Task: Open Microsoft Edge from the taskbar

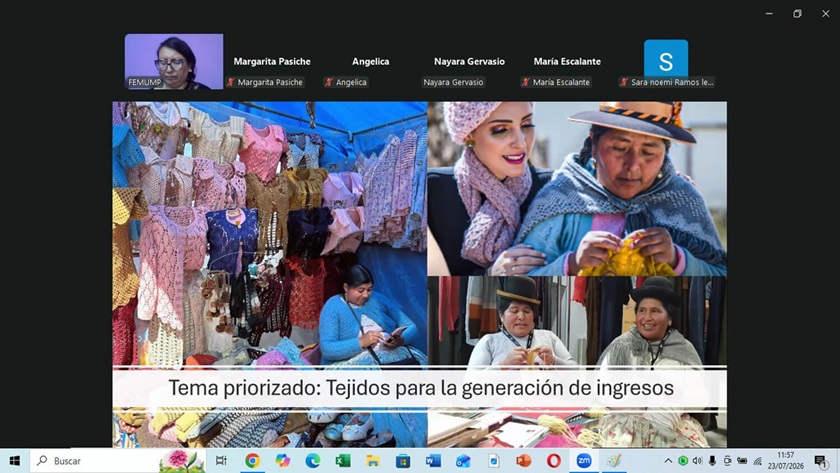Action: point(313,461)
